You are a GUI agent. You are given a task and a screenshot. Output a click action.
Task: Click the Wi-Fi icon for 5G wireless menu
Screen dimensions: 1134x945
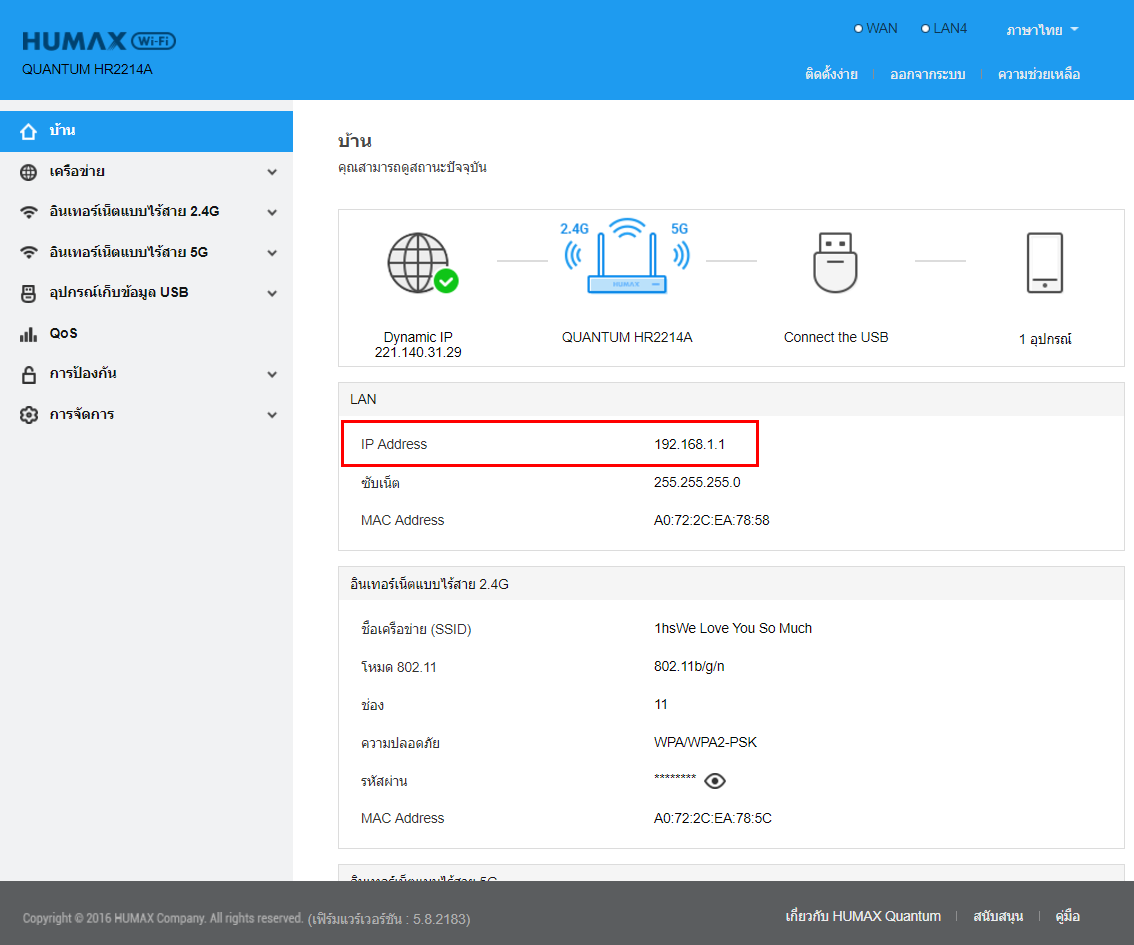pos(28,253)
